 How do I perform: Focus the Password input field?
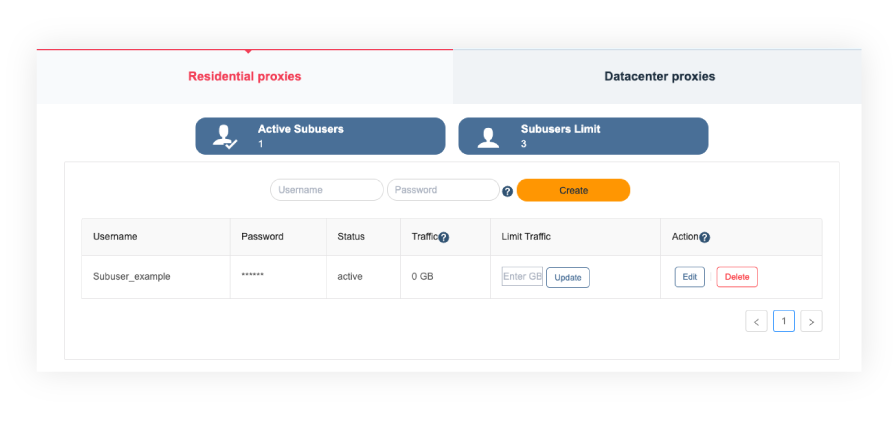442,190
